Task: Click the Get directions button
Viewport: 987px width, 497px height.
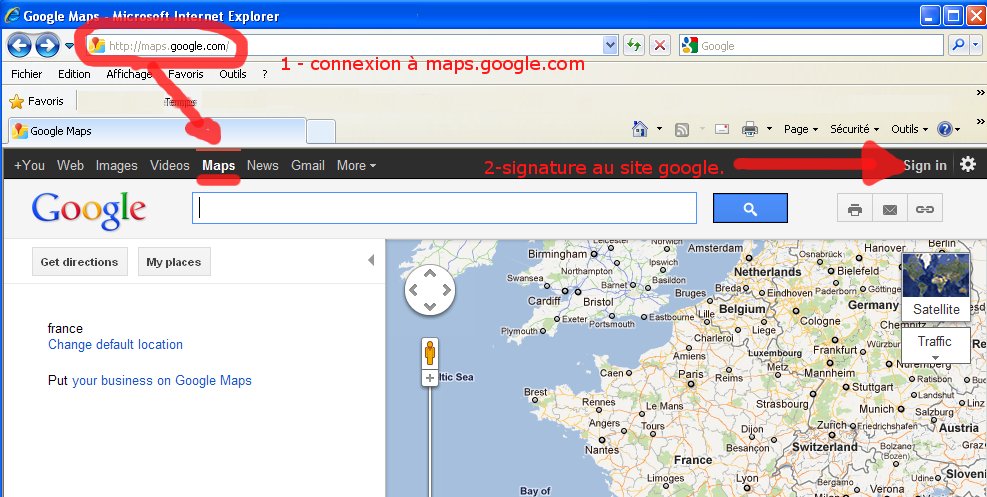Action: coord(79,262)
